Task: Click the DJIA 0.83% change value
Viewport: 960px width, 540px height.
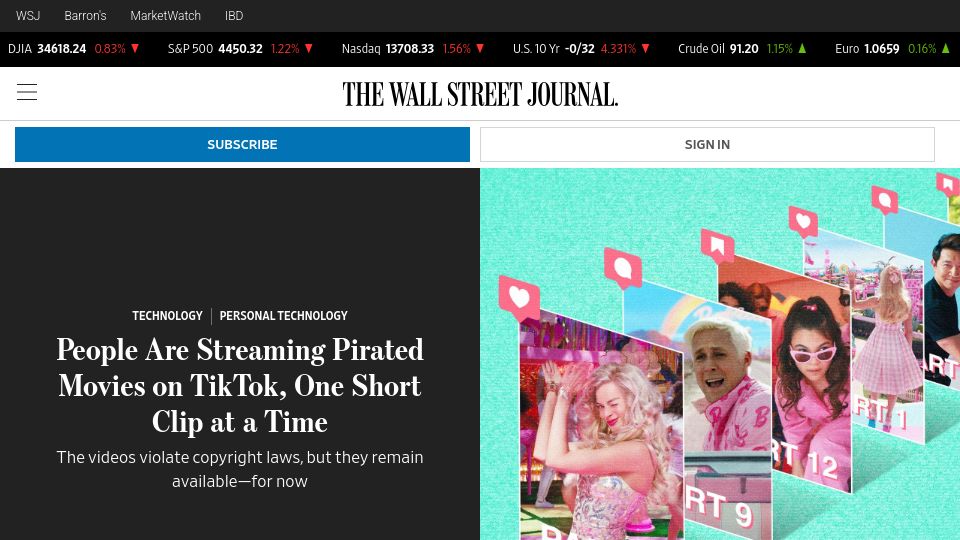Action: [110, 48]
